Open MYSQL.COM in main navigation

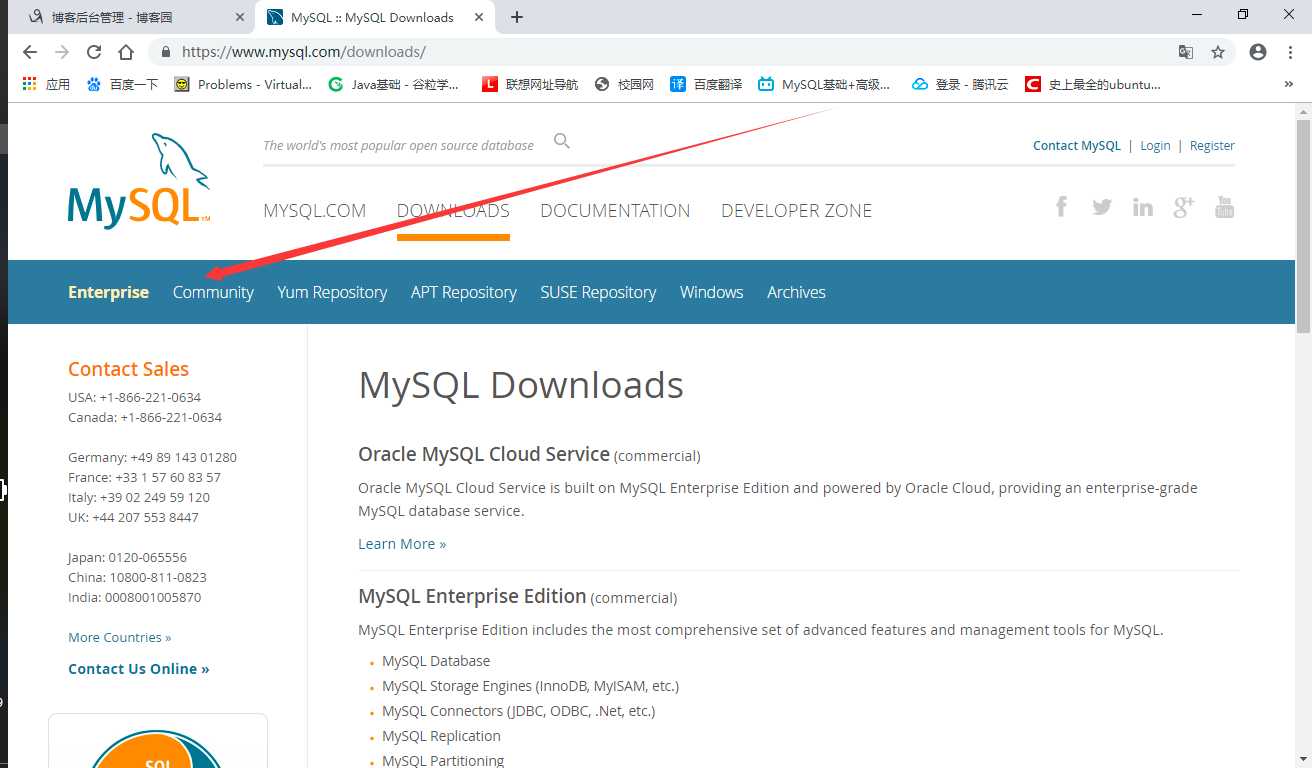(314, 210)
